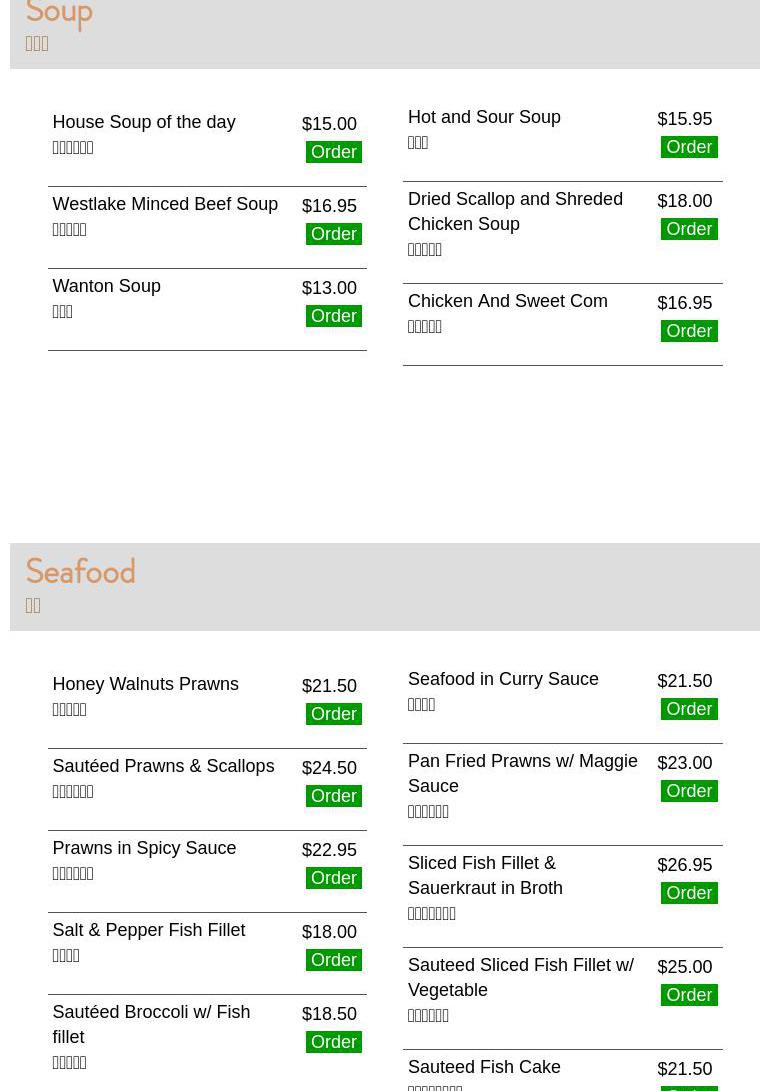Click Order for Wanton Soup

(x=333, y=316)
